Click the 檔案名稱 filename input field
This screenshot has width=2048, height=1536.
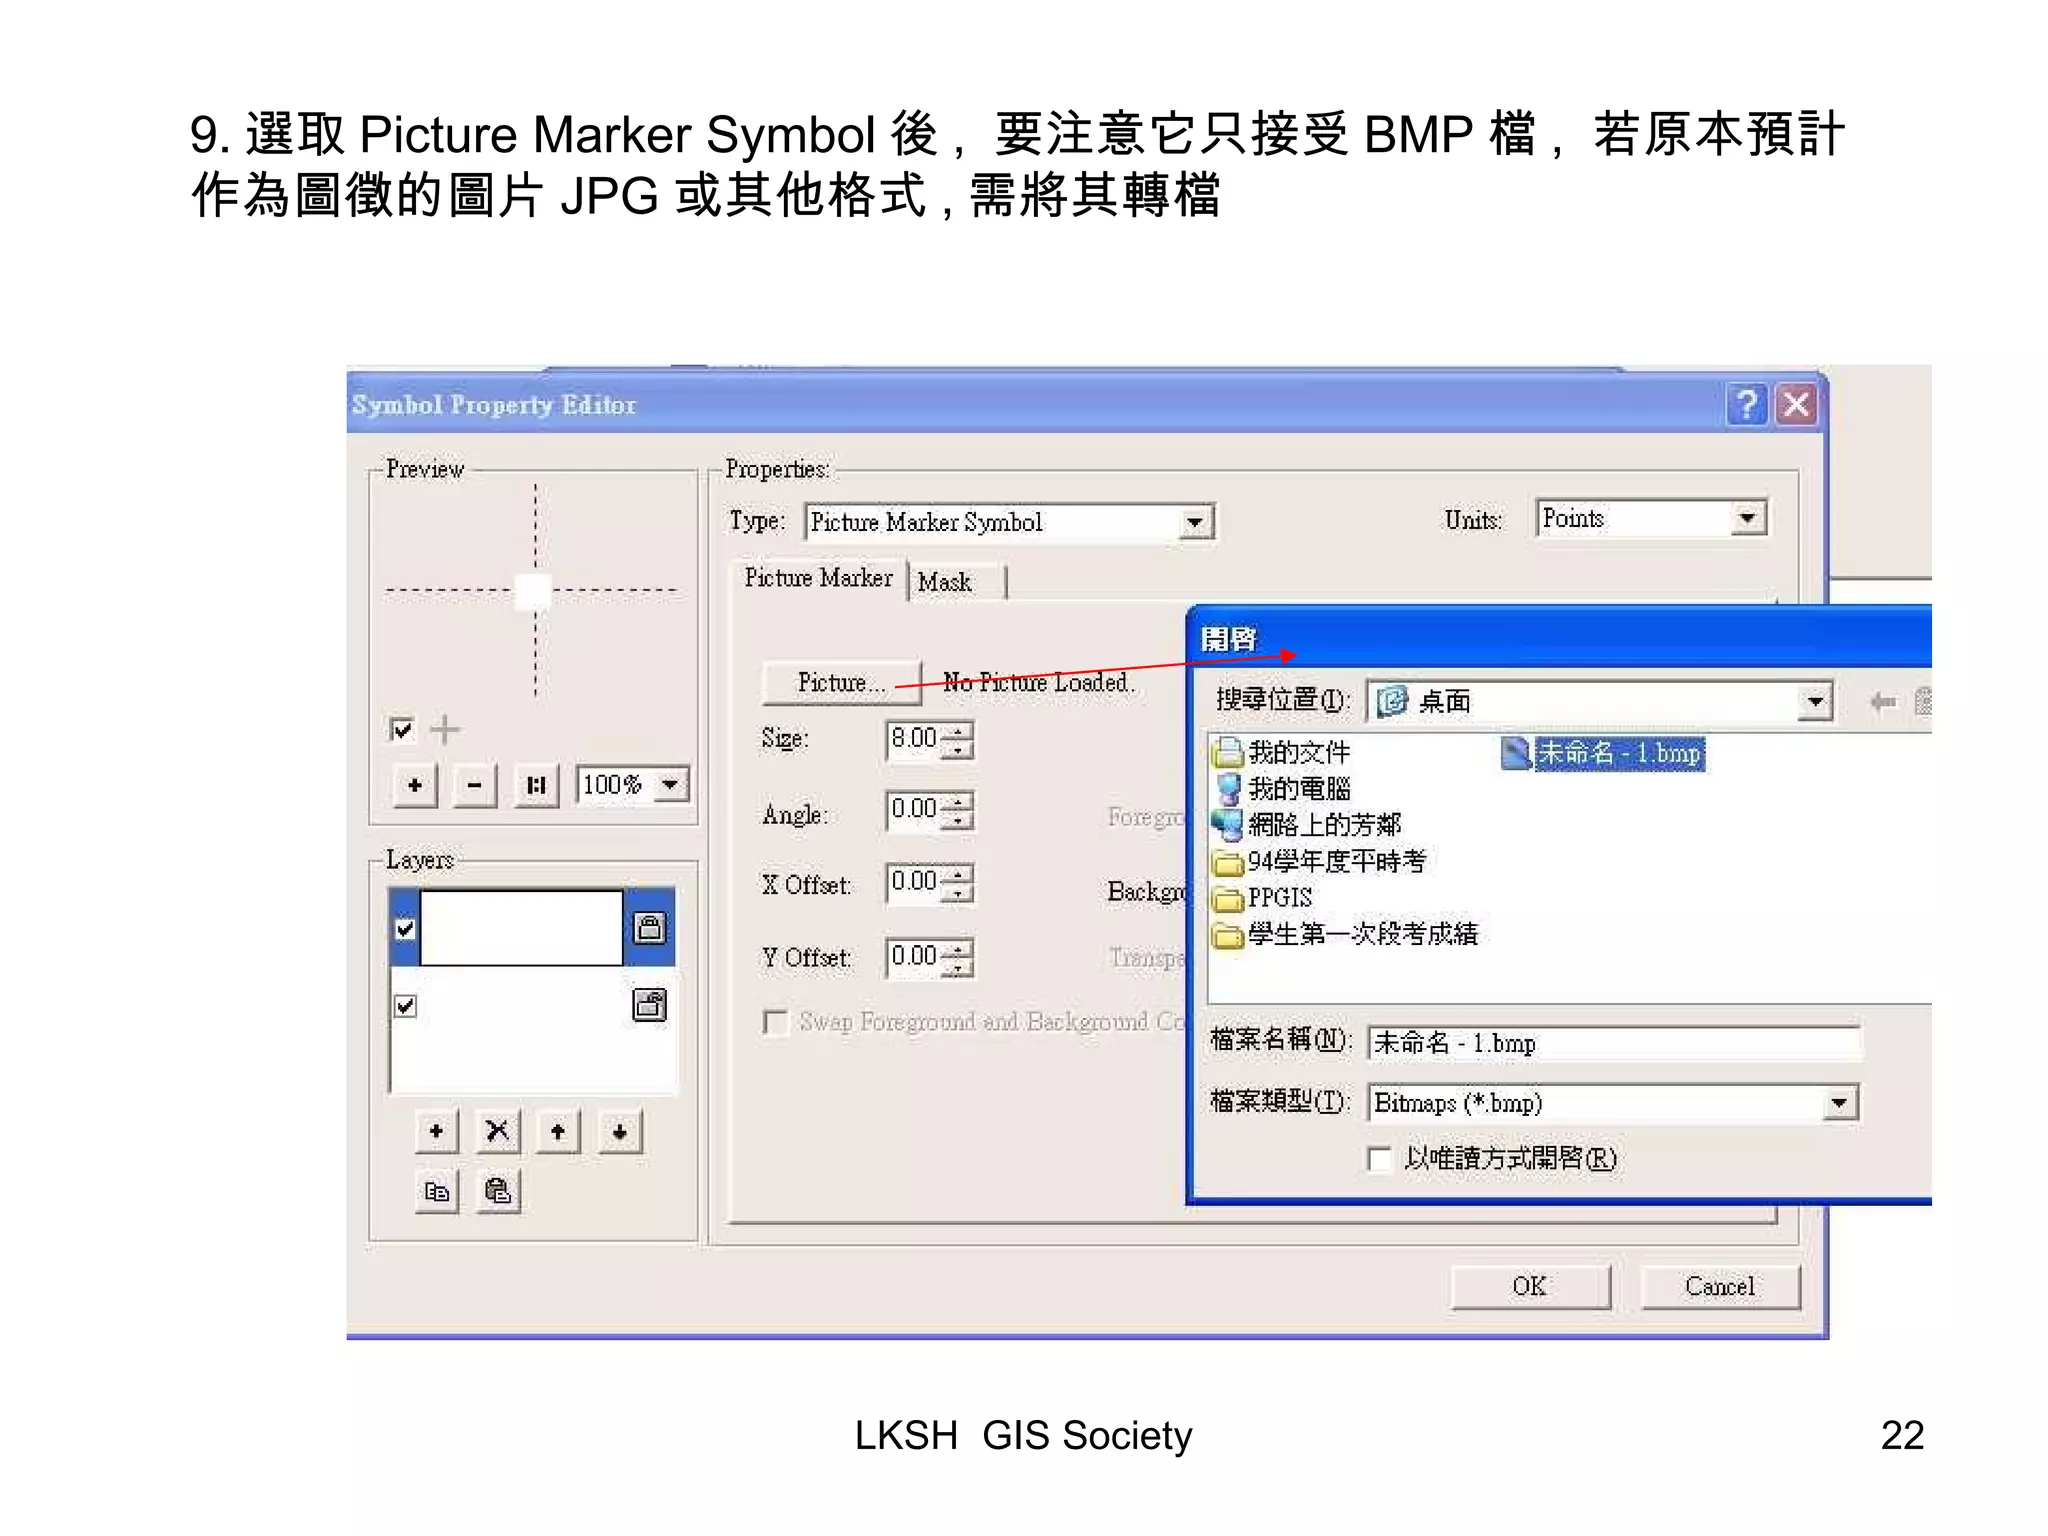1614,1043
